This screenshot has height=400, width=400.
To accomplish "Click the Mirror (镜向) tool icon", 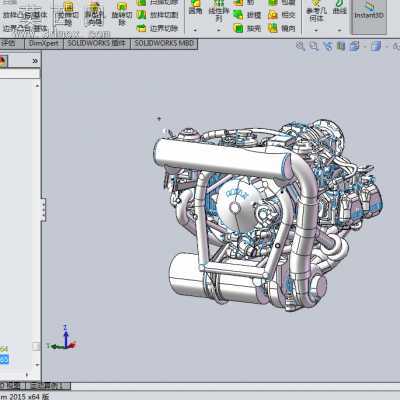I will 273,28.
